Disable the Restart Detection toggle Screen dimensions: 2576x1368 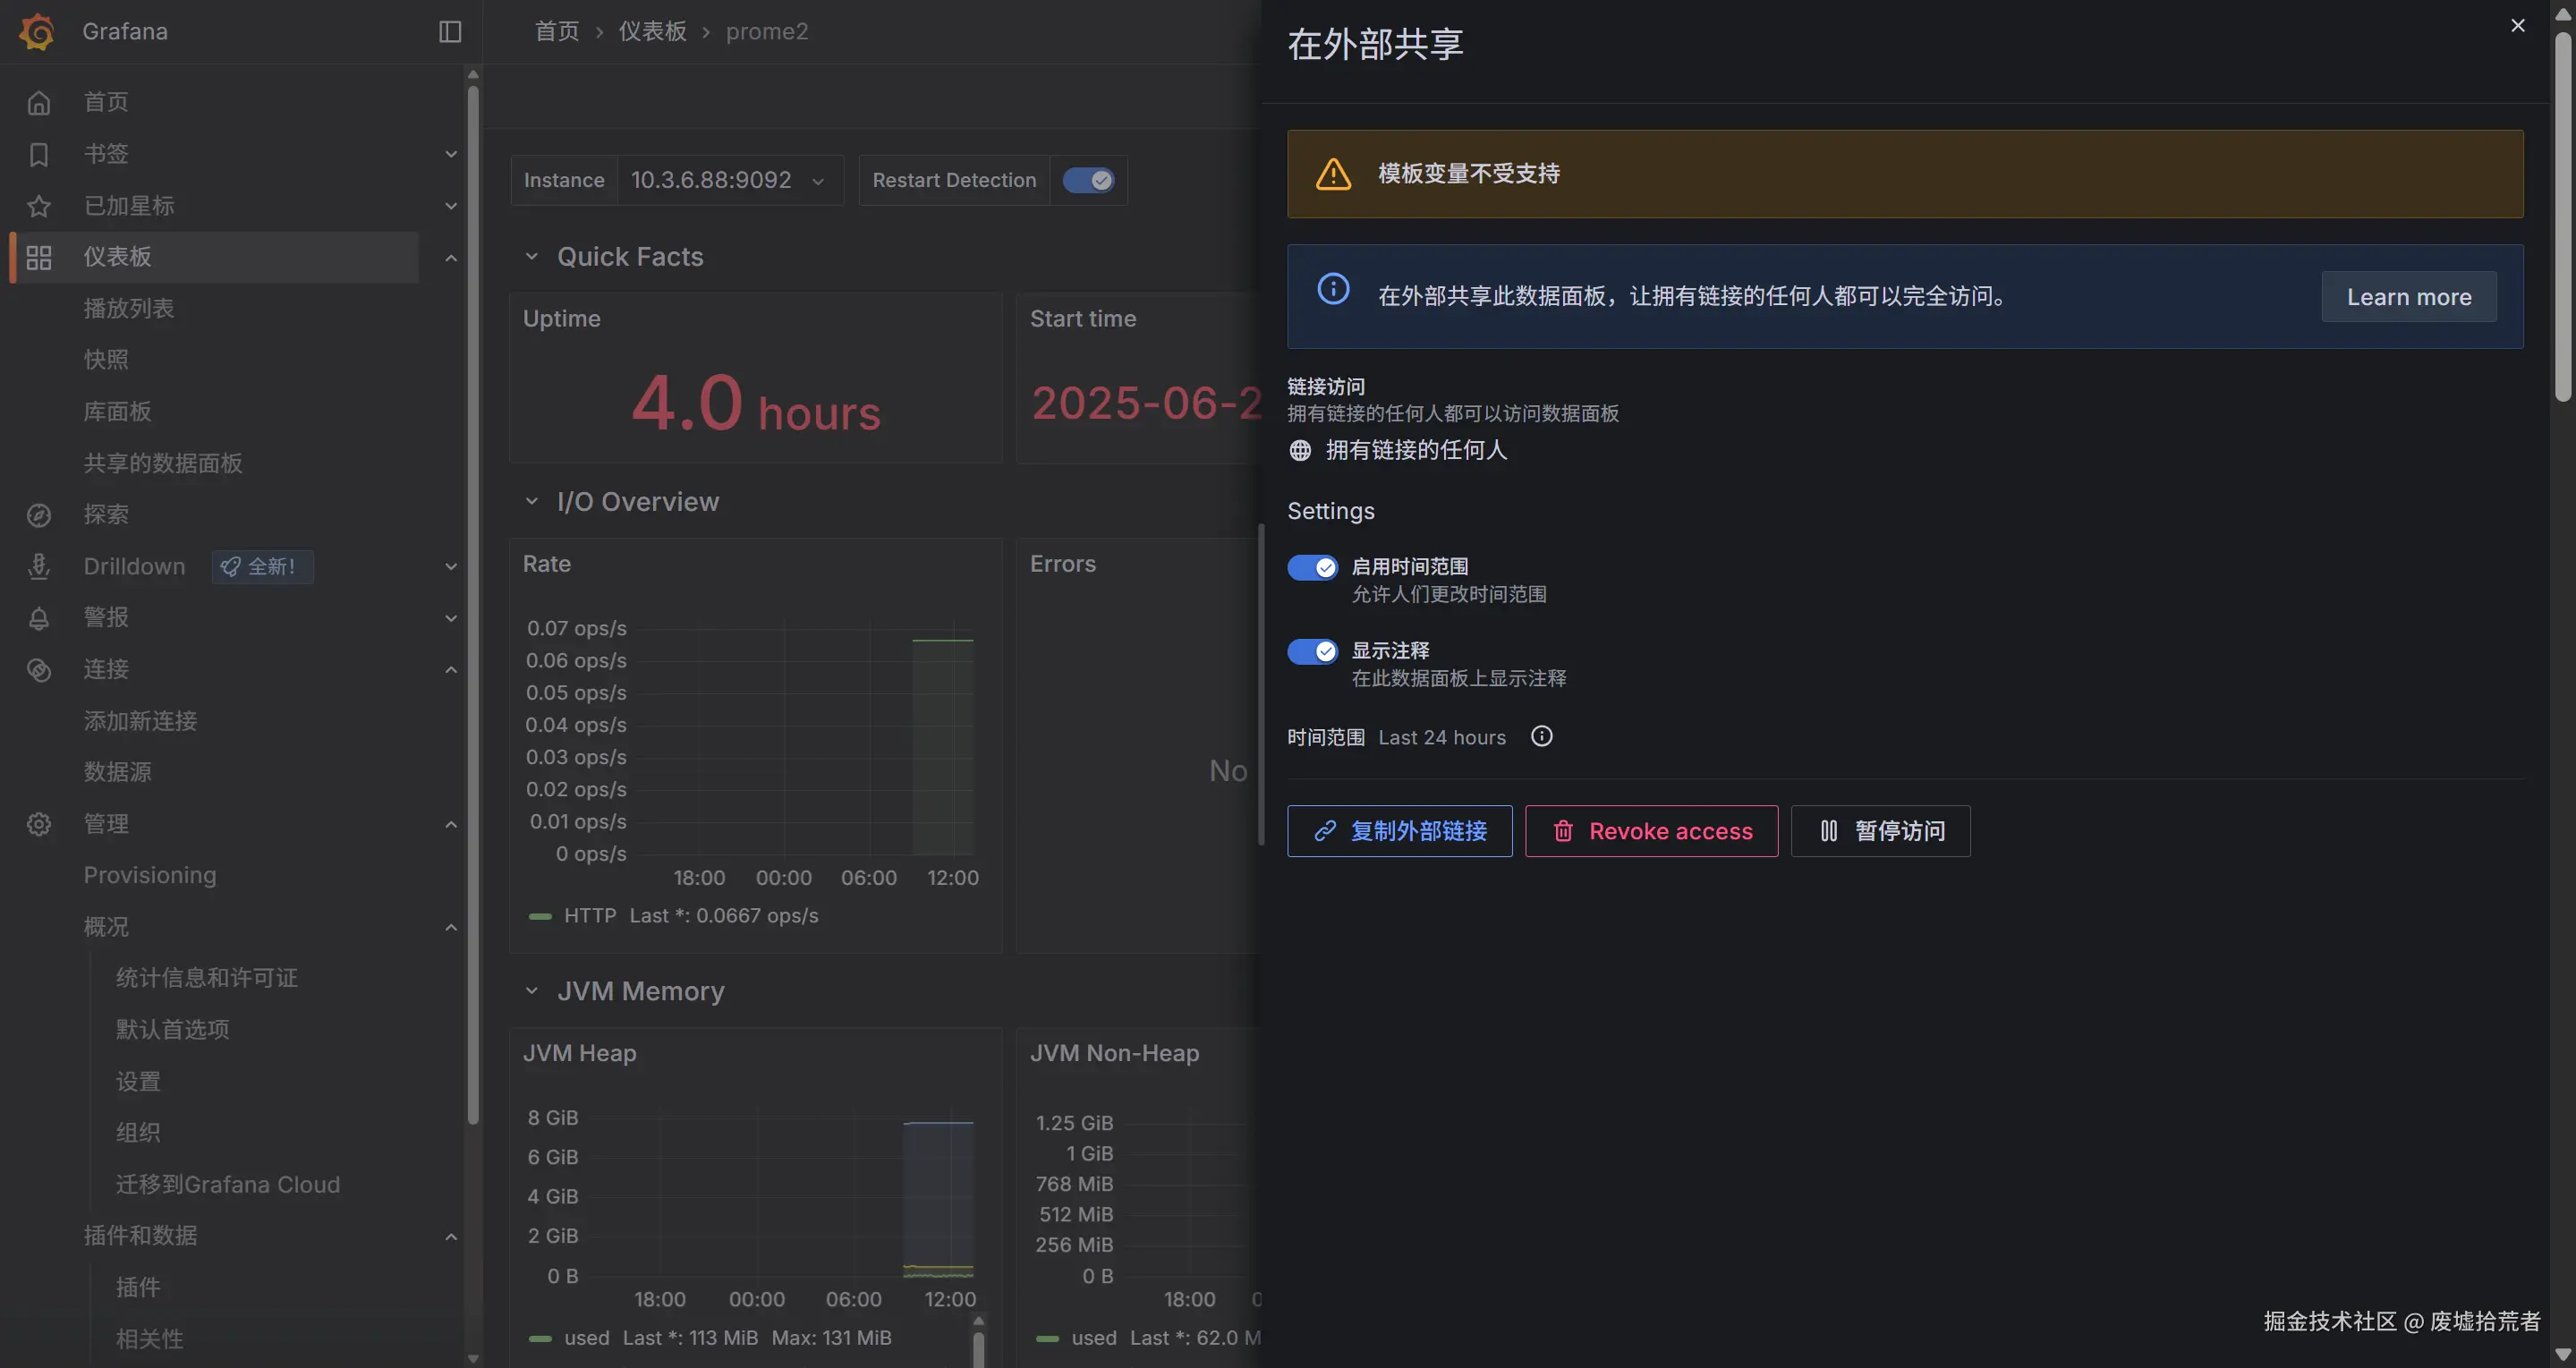(x=1089, y=180)
